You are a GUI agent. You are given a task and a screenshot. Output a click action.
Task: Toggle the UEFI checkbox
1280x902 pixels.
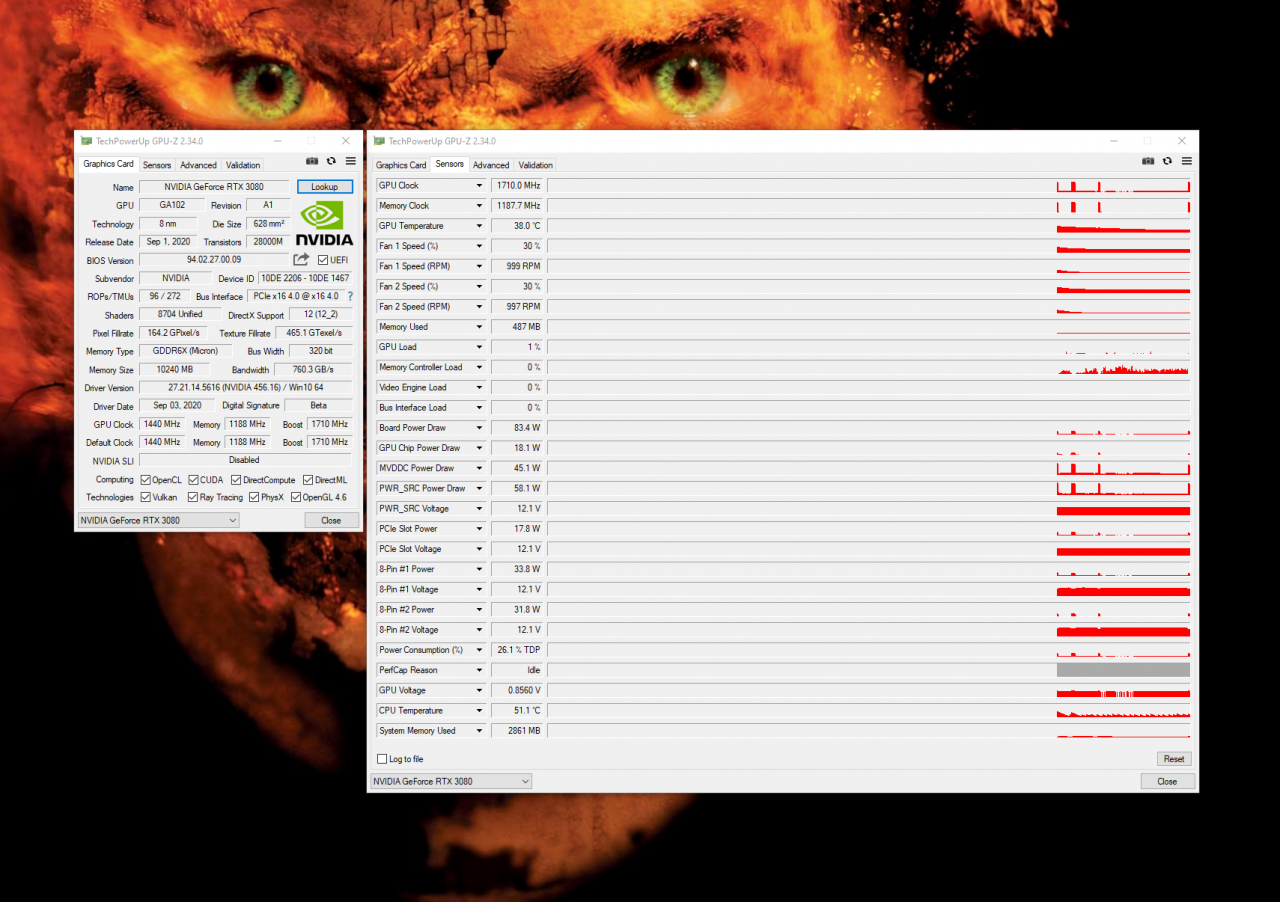tap(323, 260)
